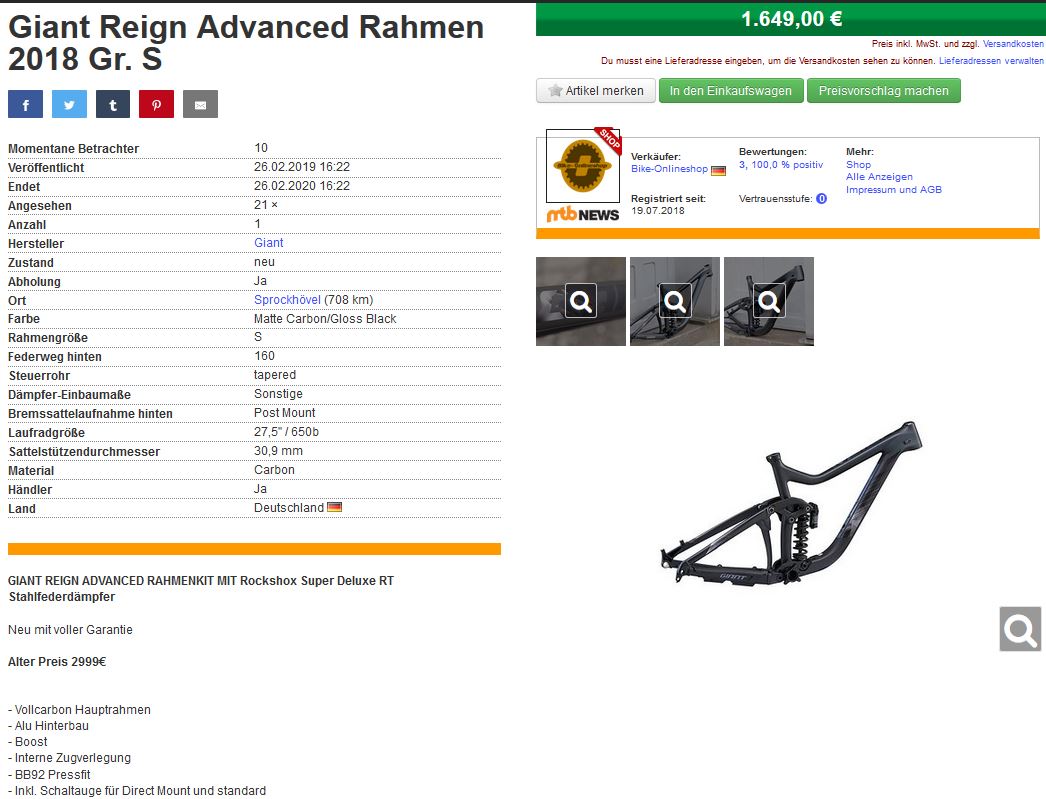
Task: Open the Giant manufacturer link
Action: pos(269,243)
